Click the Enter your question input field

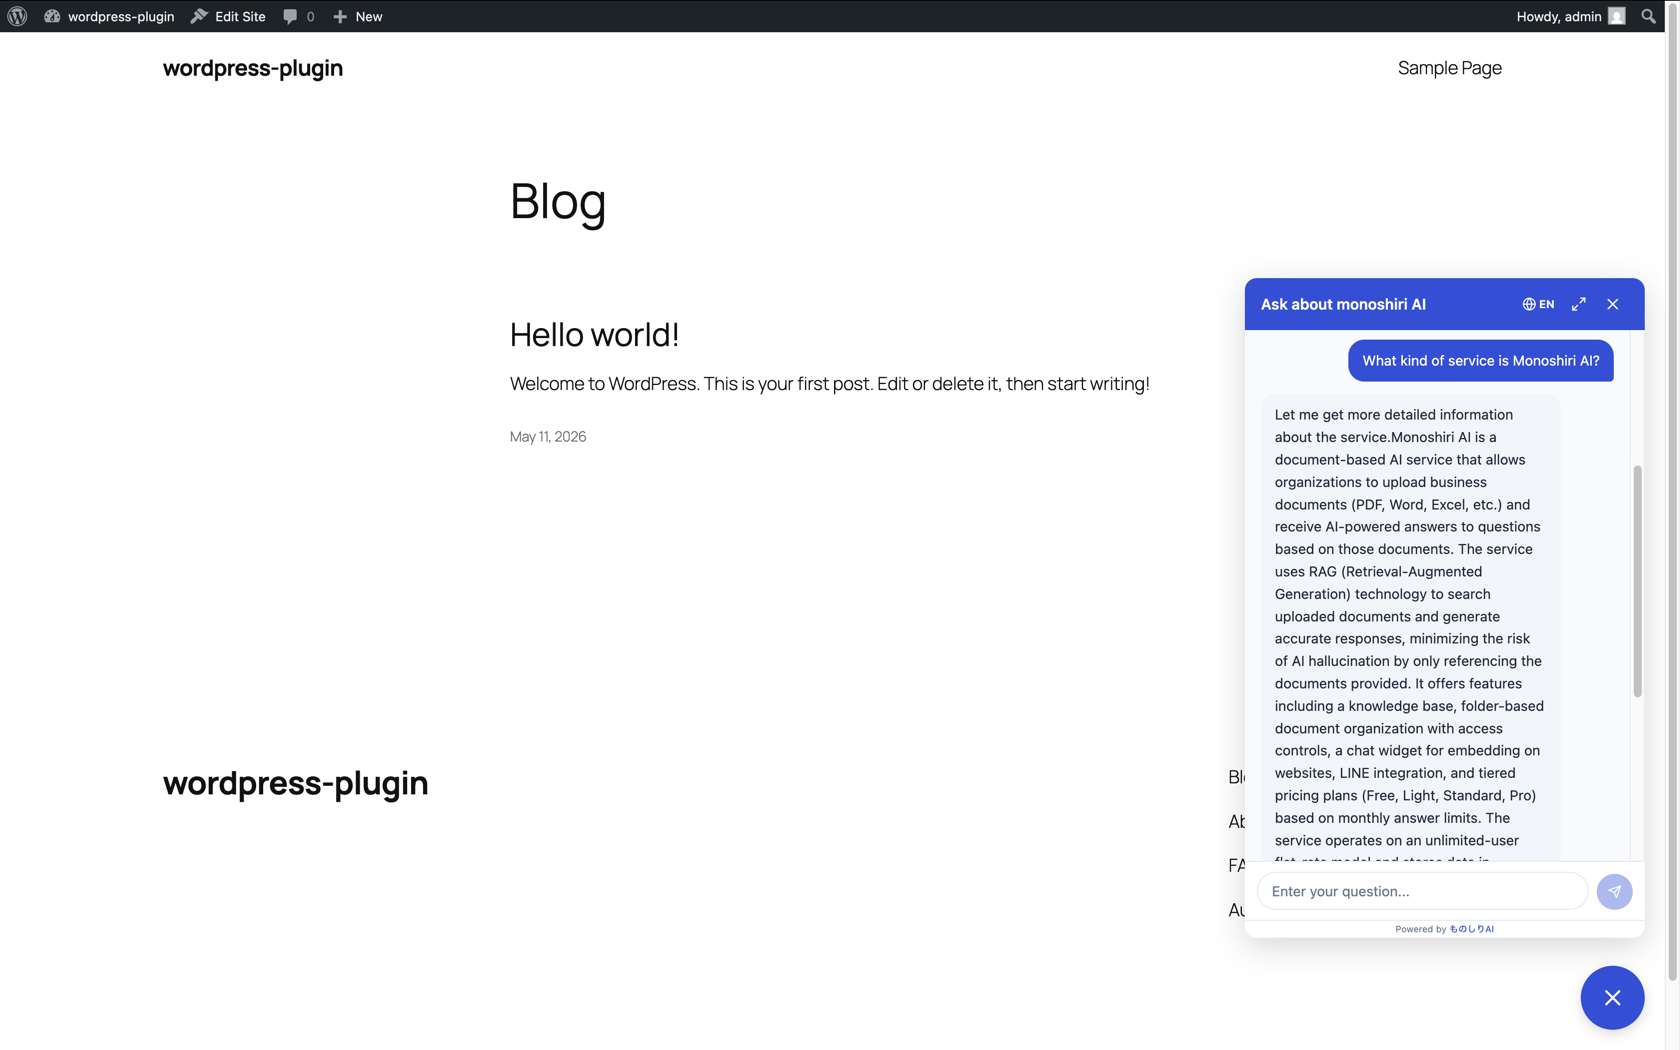[x=1422, y=891]
